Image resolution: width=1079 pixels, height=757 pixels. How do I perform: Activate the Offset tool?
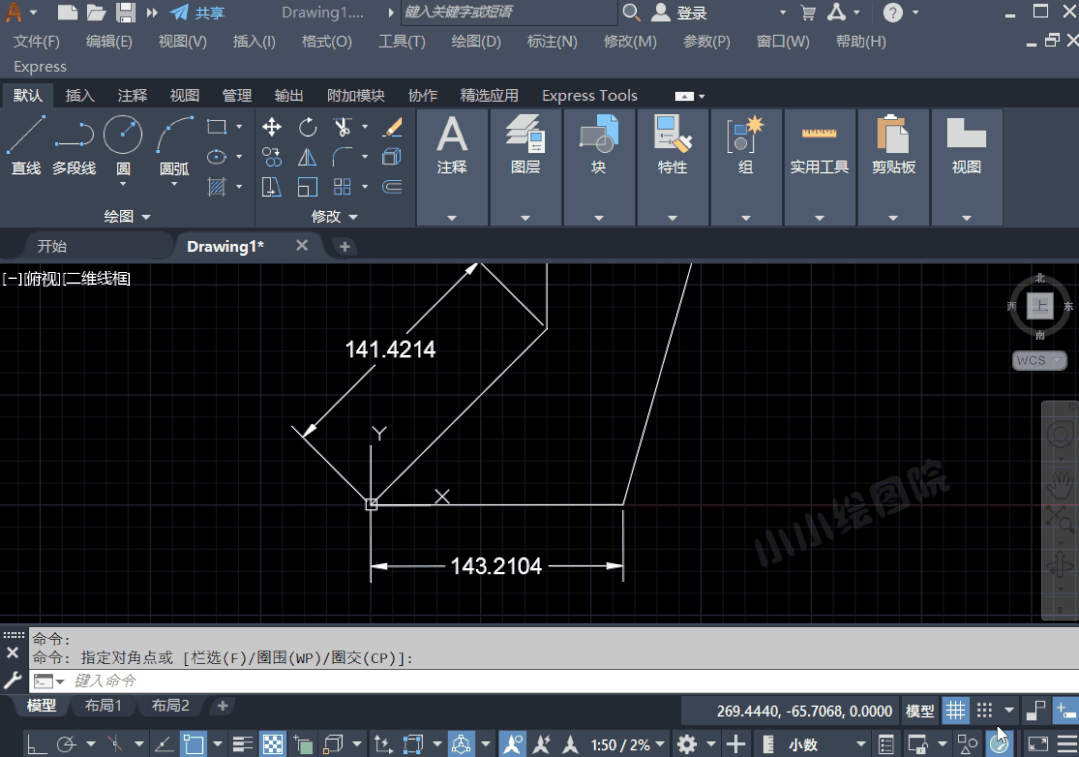tap(392, 186)
